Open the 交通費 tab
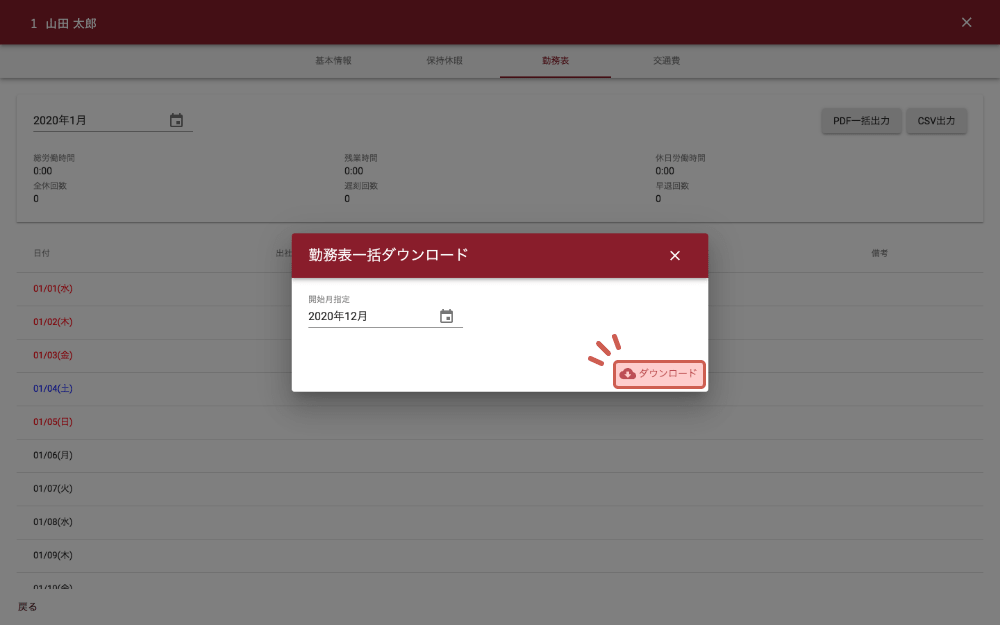The height and width of the screenshot is (625, 1000). [666, 61]
